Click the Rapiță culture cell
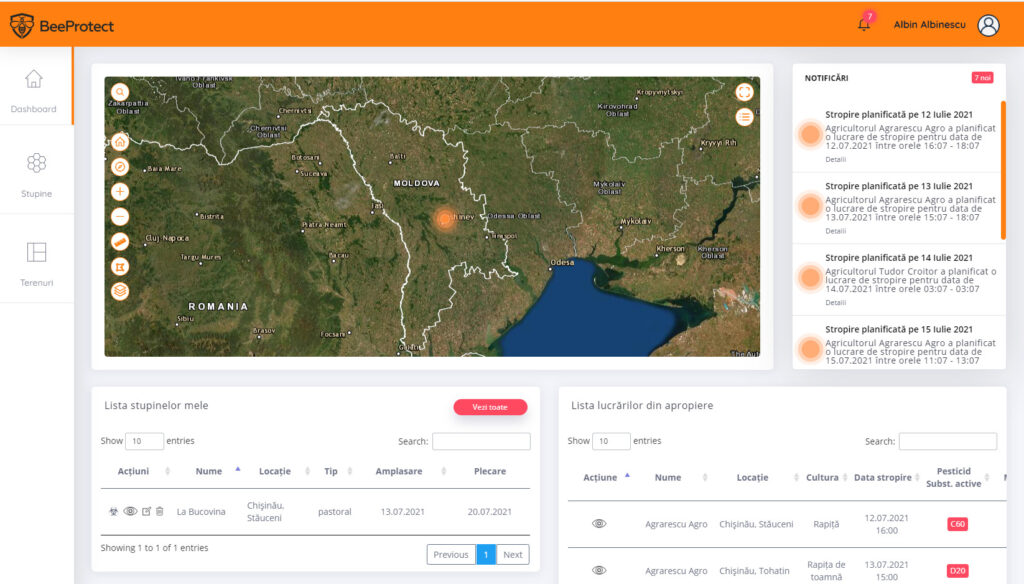Viewport: 1024px width, 584px height. click(826, 524)
